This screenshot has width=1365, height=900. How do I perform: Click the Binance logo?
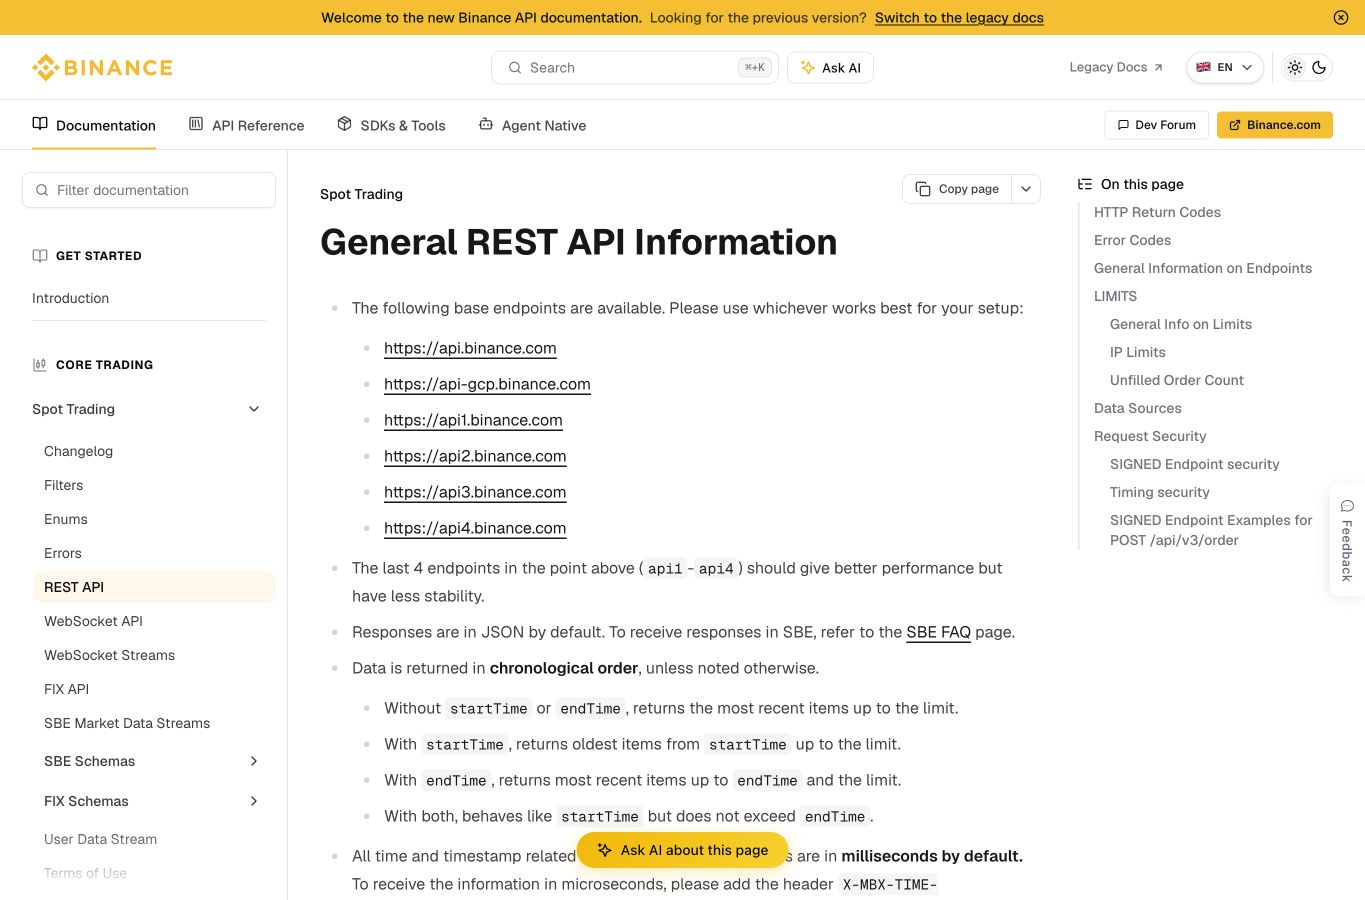pos(102,67)
